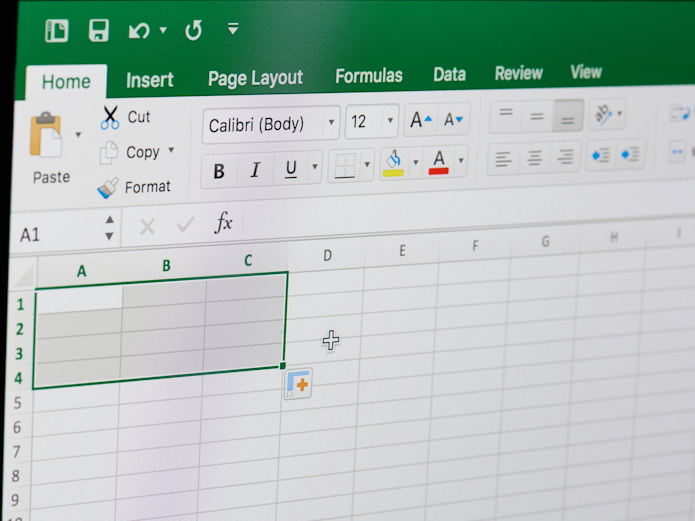Apply the yellow fill color bucket
This screenshot has width=695, height=521.
click(x=393, y=162)
